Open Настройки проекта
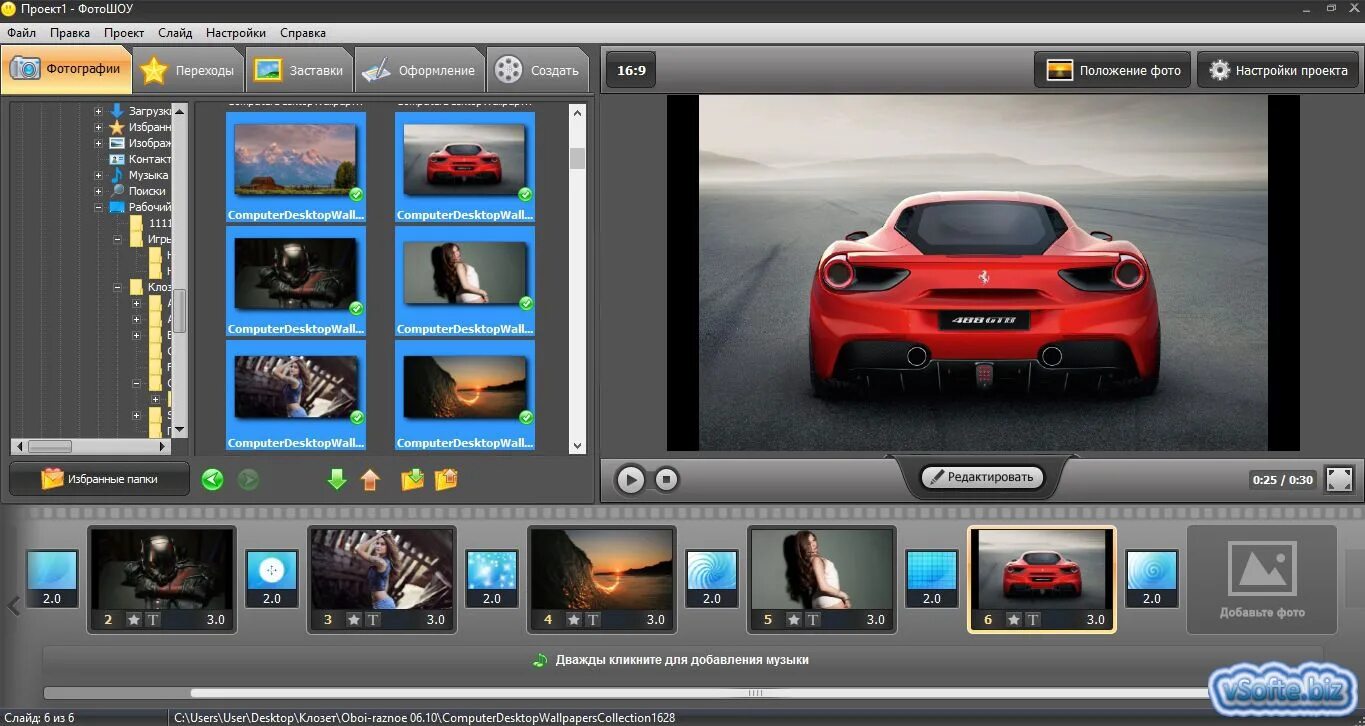 pyautogui.click(x=1278, y=70)
